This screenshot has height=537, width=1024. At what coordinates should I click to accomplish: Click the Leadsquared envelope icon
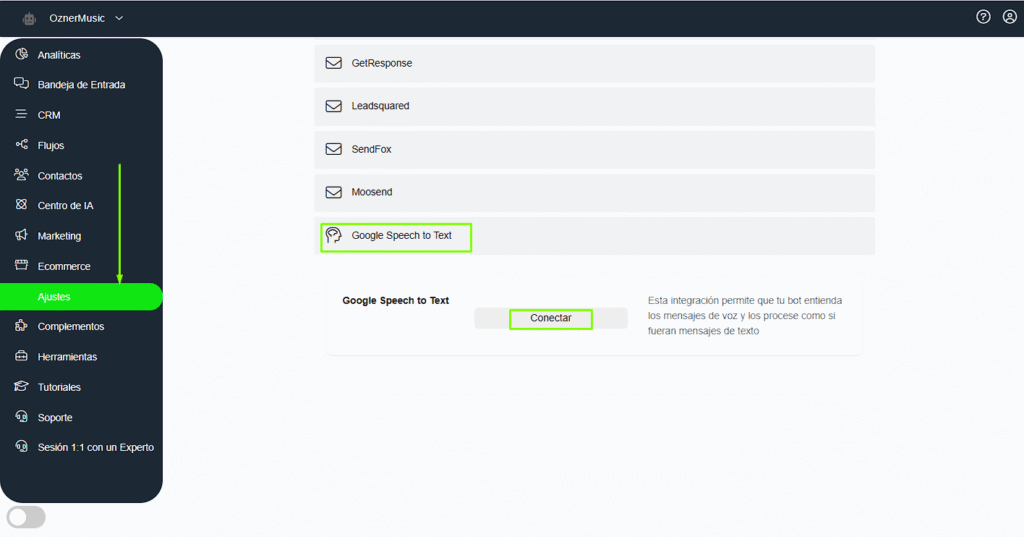click(334, 106)
